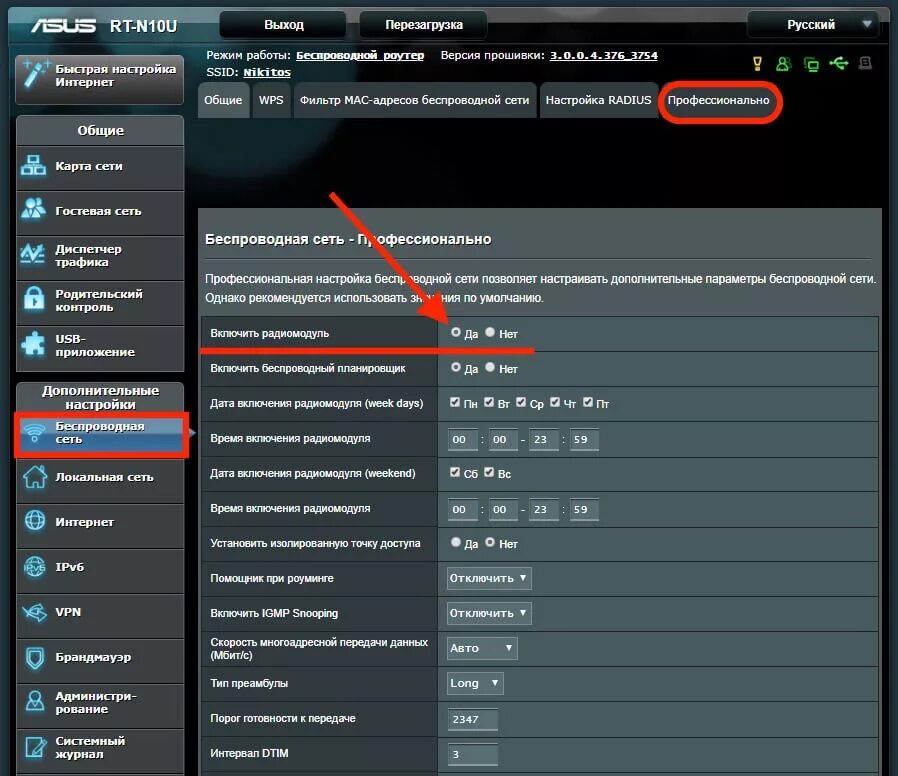Open Быстрая настройка Интернет menu item
Image resolution: width=898 pixels, height=776 pixels.
click(100, 79)
